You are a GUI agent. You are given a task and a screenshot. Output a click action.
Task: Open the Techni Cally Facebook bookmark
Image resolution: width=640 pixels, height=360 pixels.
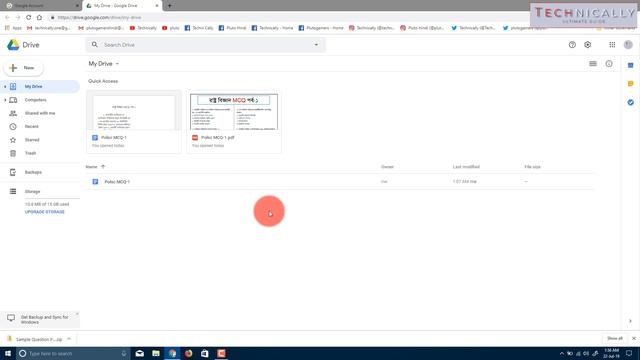click(199, 28)
